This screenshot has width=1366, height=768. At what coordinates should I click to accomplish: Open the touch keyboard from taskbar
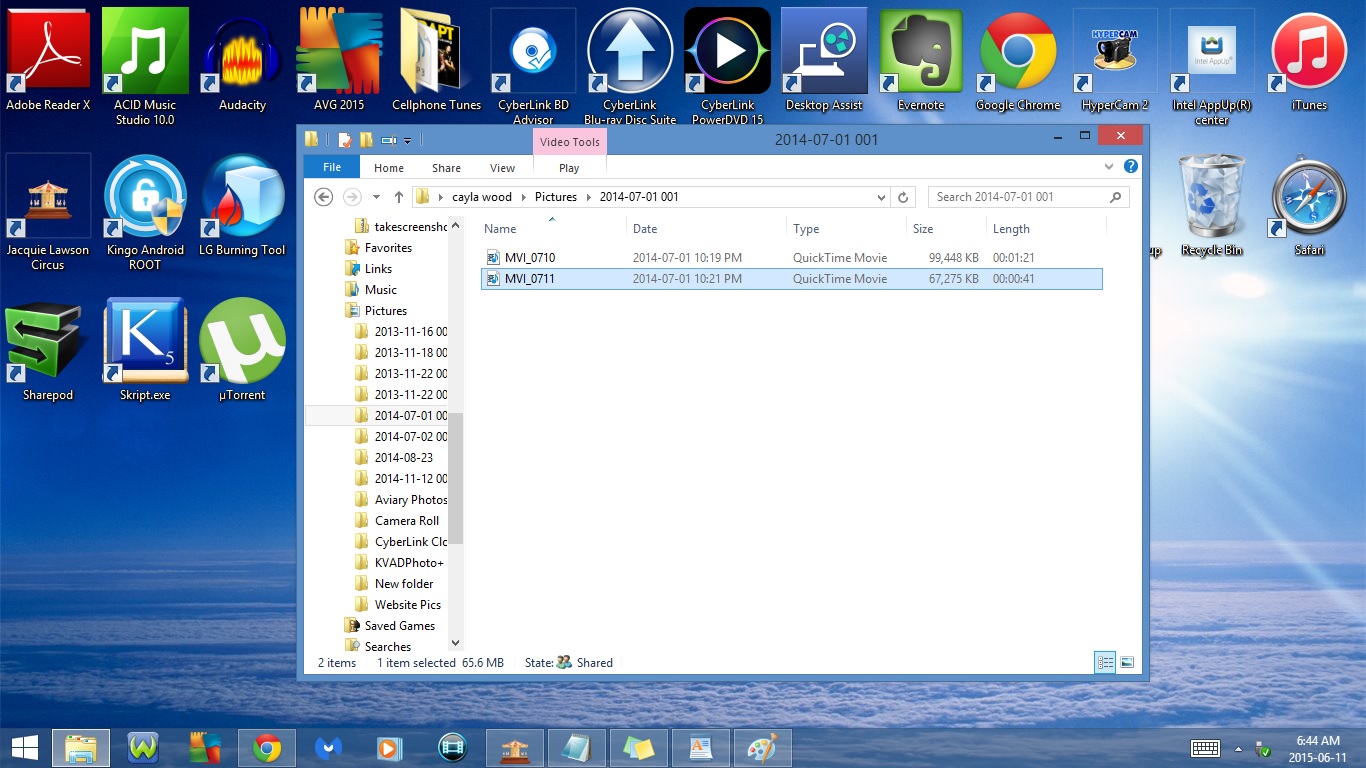coord(1205,748)
